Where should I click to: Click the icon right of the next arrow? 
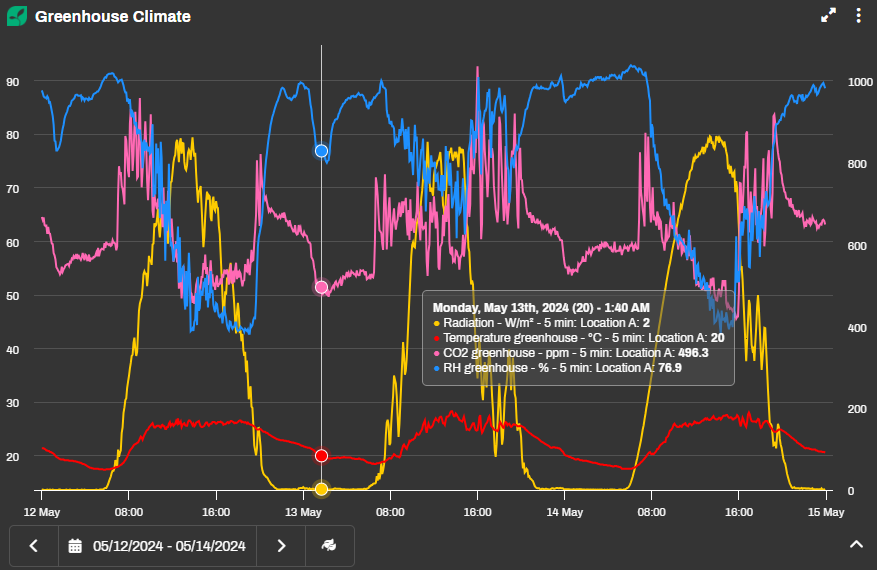(x=329, y=545)
